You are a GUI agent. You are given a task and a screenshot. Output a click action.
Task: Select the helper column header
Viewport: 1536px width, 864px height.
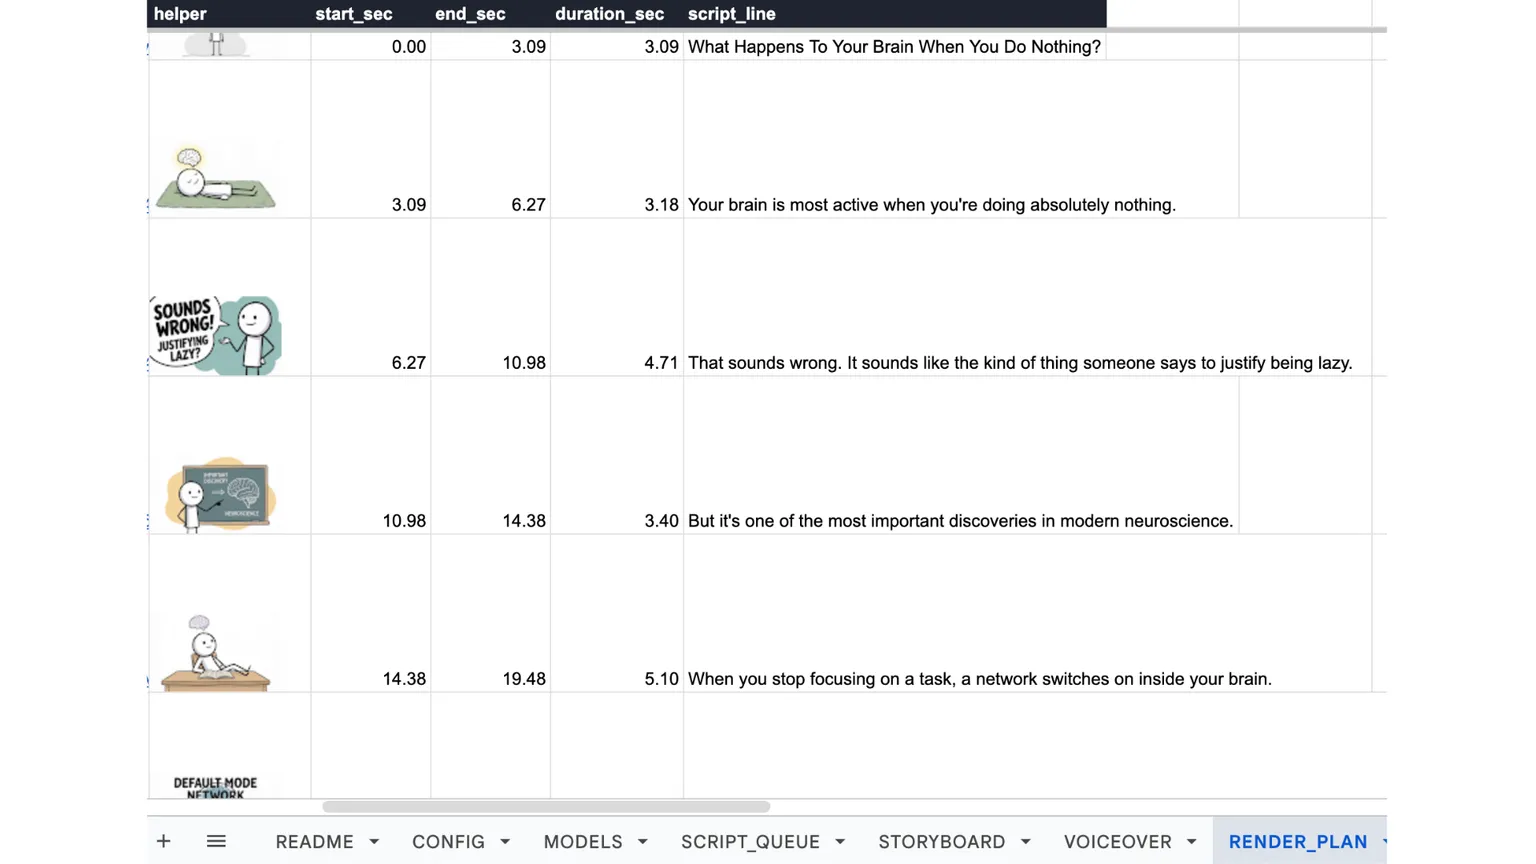229,14
